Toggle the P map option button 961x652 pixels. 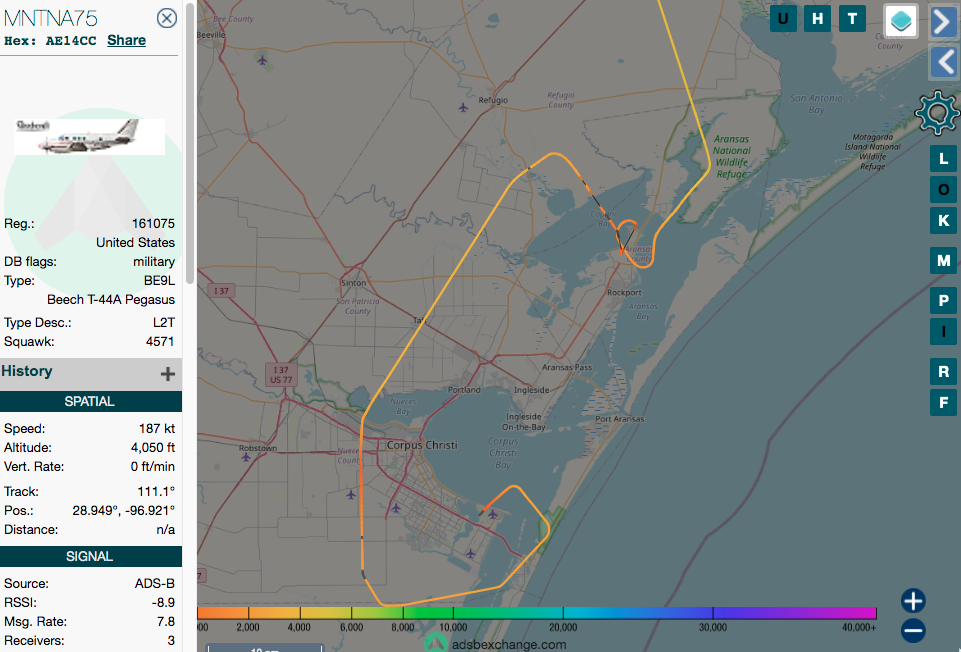click(x=943, y=301)
